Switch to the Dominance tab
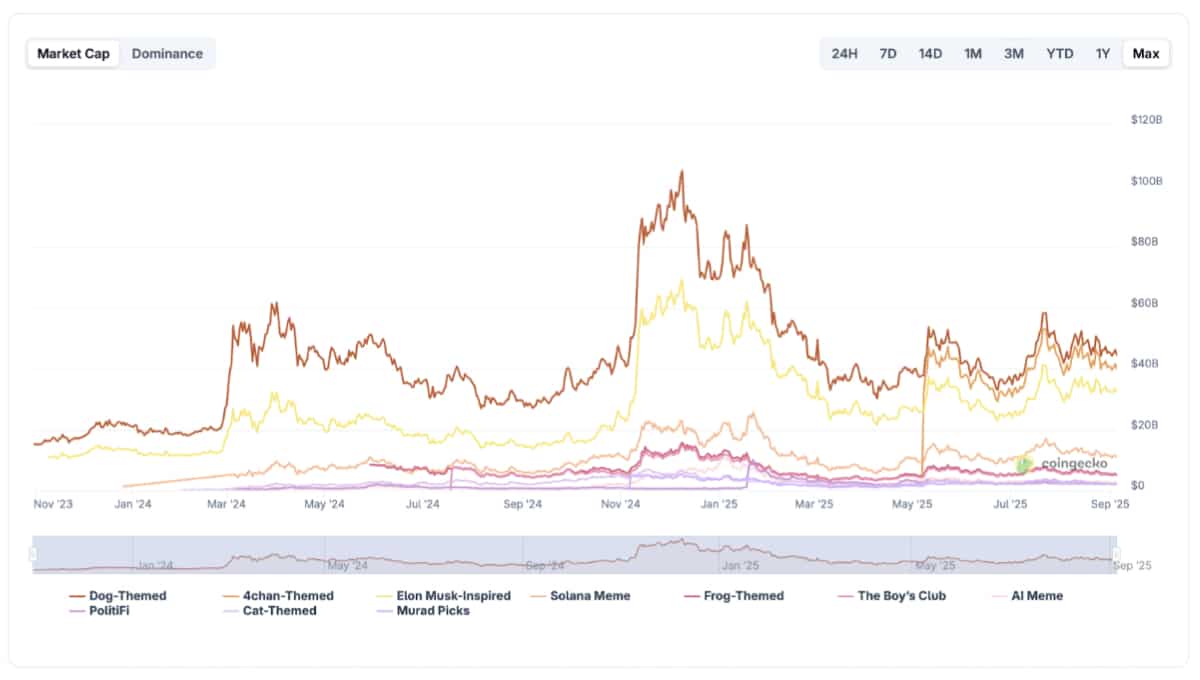1200x680 pixels. click(x=168, y=54)
